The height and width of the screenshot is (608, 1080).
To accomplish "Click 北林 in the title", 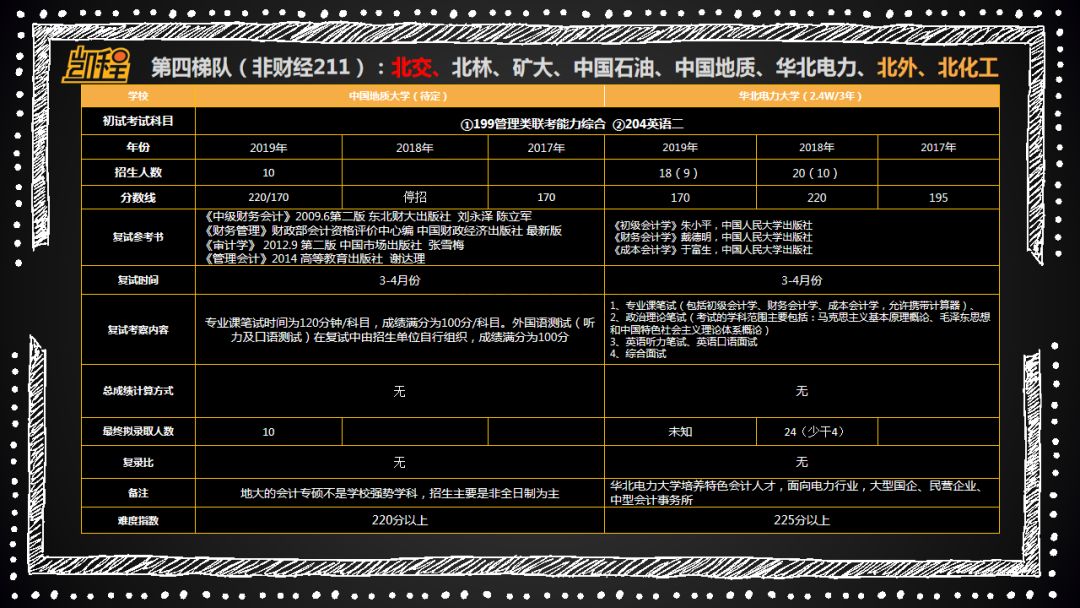I will 472,67.
